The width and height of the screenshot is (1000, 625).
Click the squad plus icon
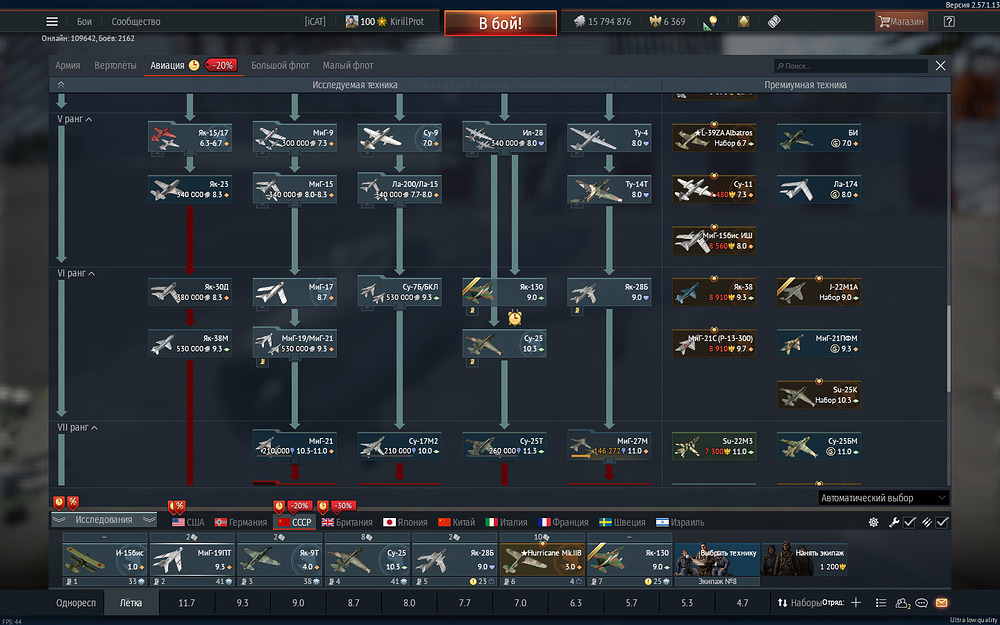[856, 603]
